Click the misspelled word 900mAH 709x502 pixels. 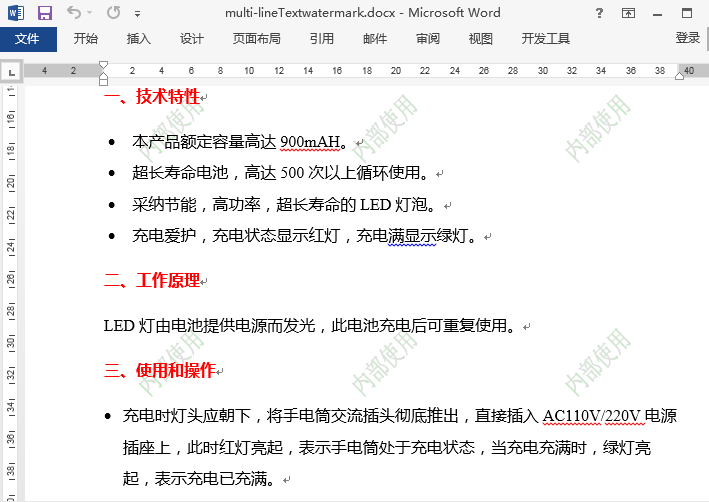pyautogui.click(x=310, y=142)
